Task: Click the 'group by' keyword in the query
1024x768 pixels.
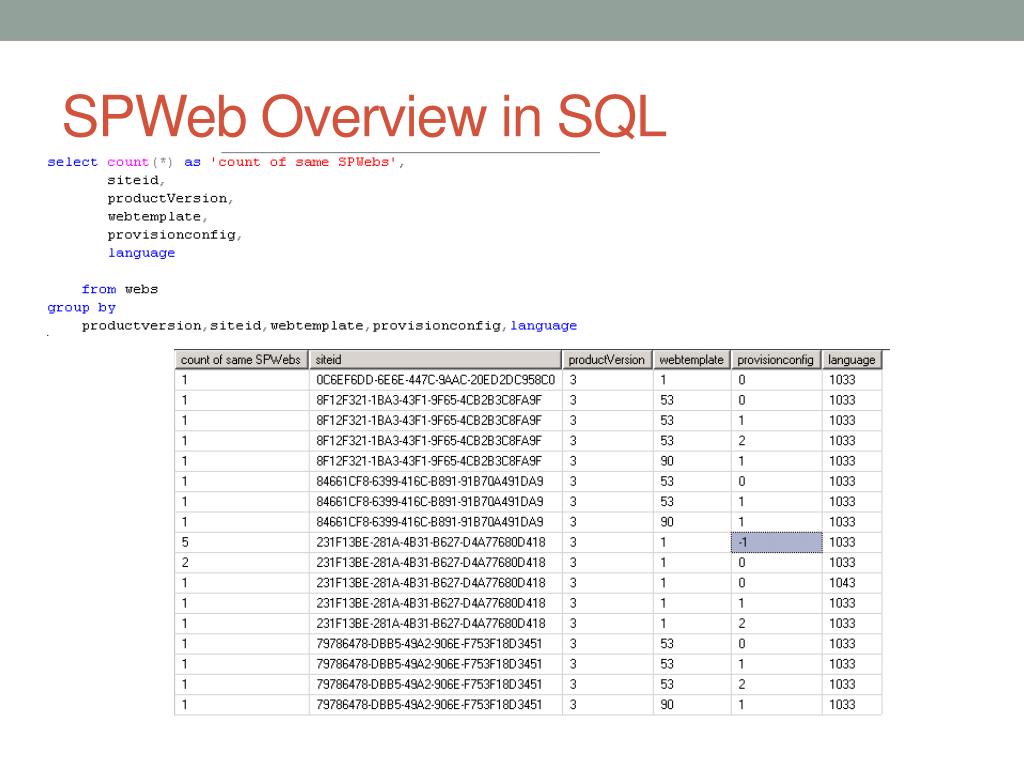Action: (82, 308)
